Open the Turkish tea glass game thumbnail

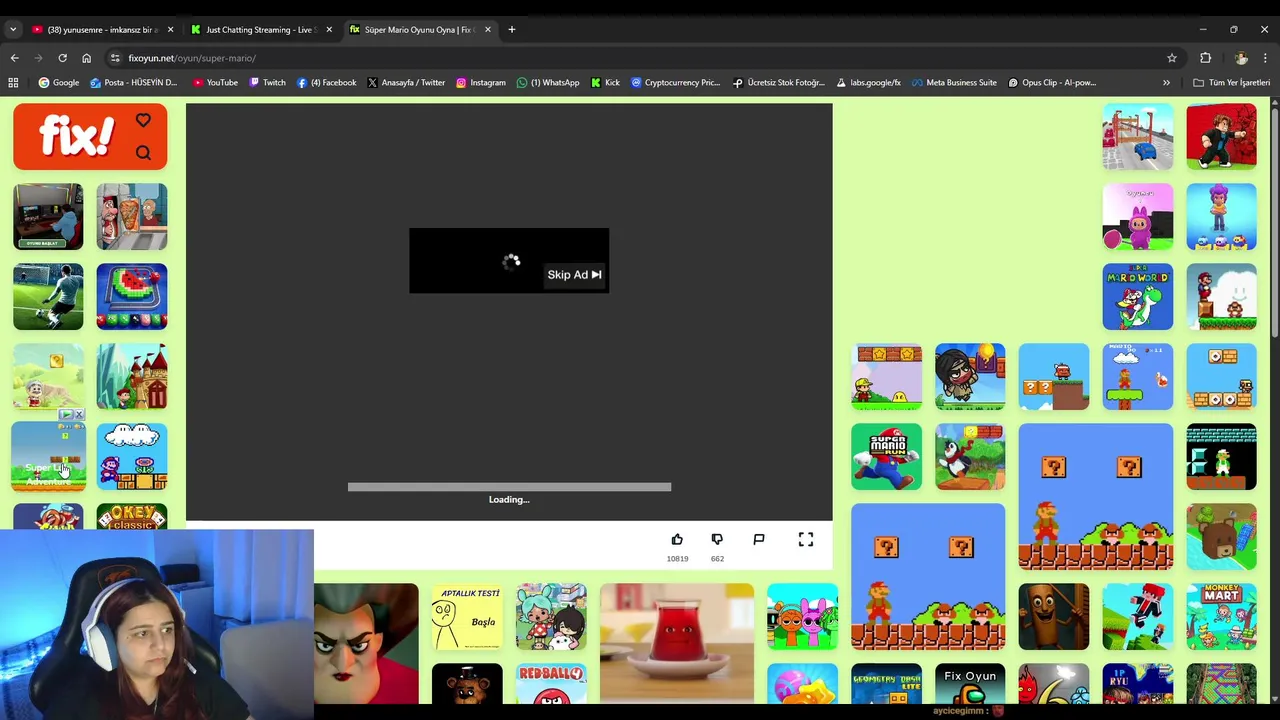click(677, 644)
